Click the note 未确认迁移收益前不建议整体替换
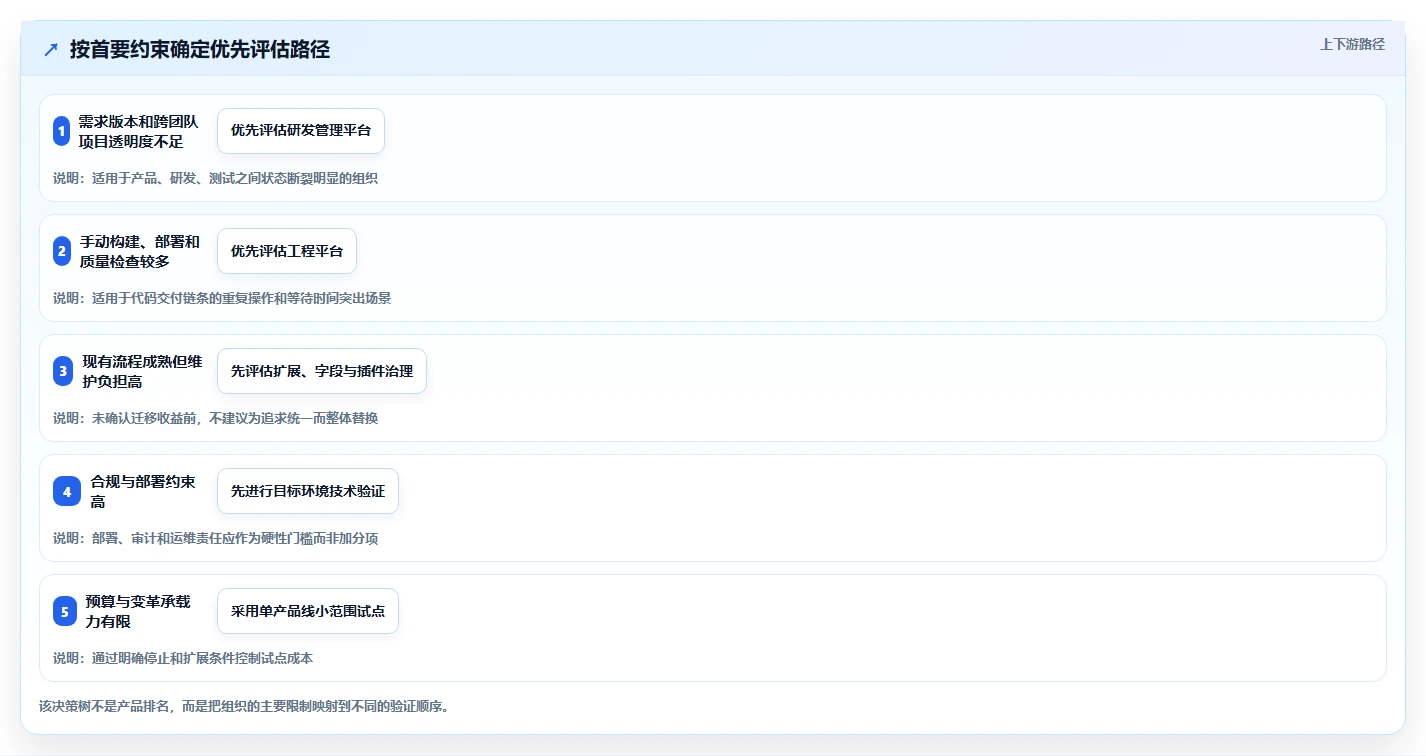This screenshot has height=756, width=1426. click(x=216, y=418)
